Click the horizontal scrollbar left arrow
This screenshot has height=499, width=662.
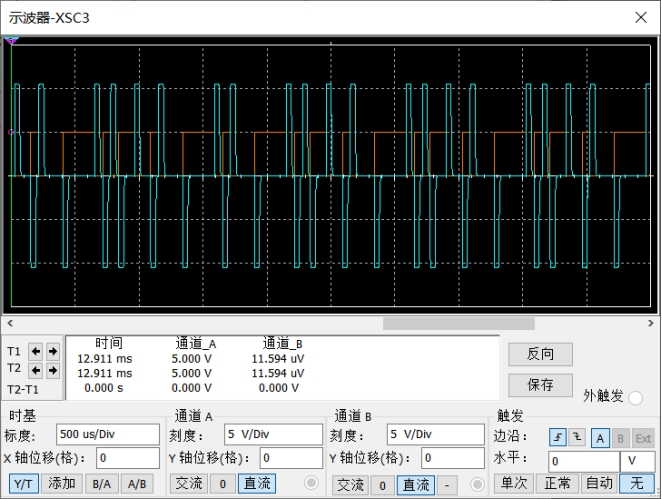[10, 323]
